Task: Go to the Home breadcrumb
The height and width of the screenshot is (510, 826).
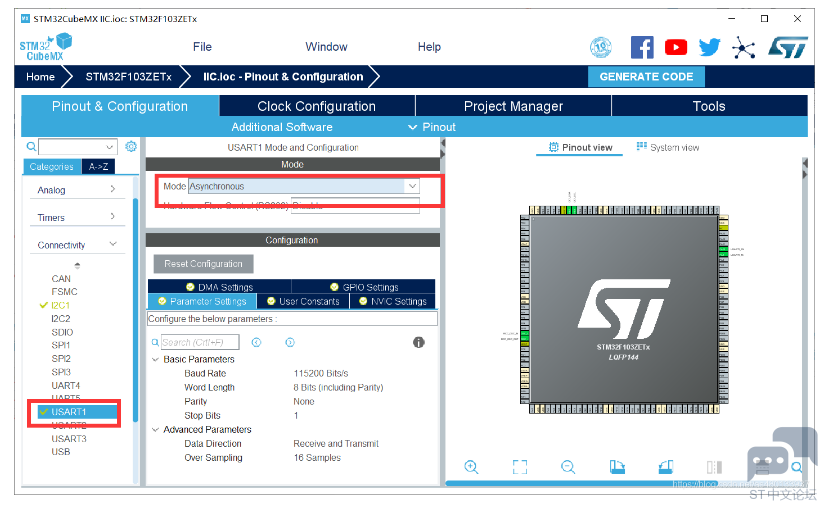Action: coord(41,77)
